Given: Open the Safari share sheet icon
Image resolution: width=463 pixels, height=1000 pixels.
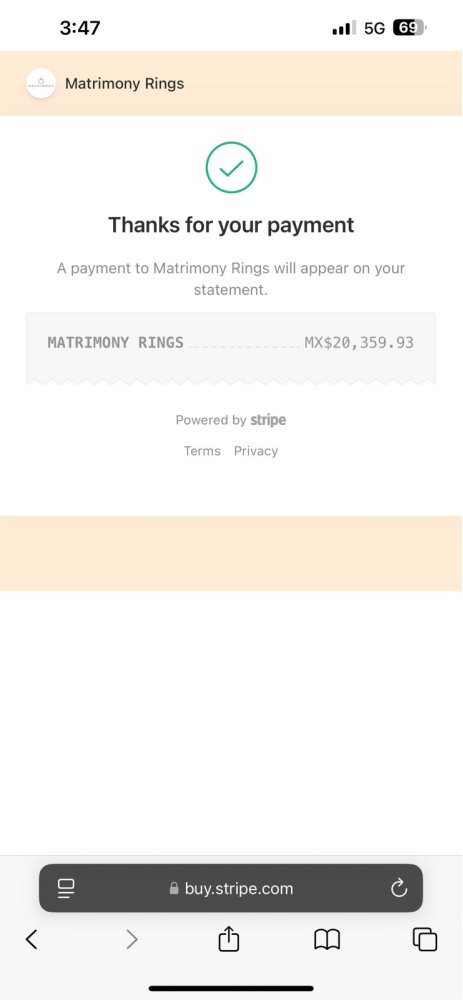Looking at the screenshot, I should [x=228, y=938].
